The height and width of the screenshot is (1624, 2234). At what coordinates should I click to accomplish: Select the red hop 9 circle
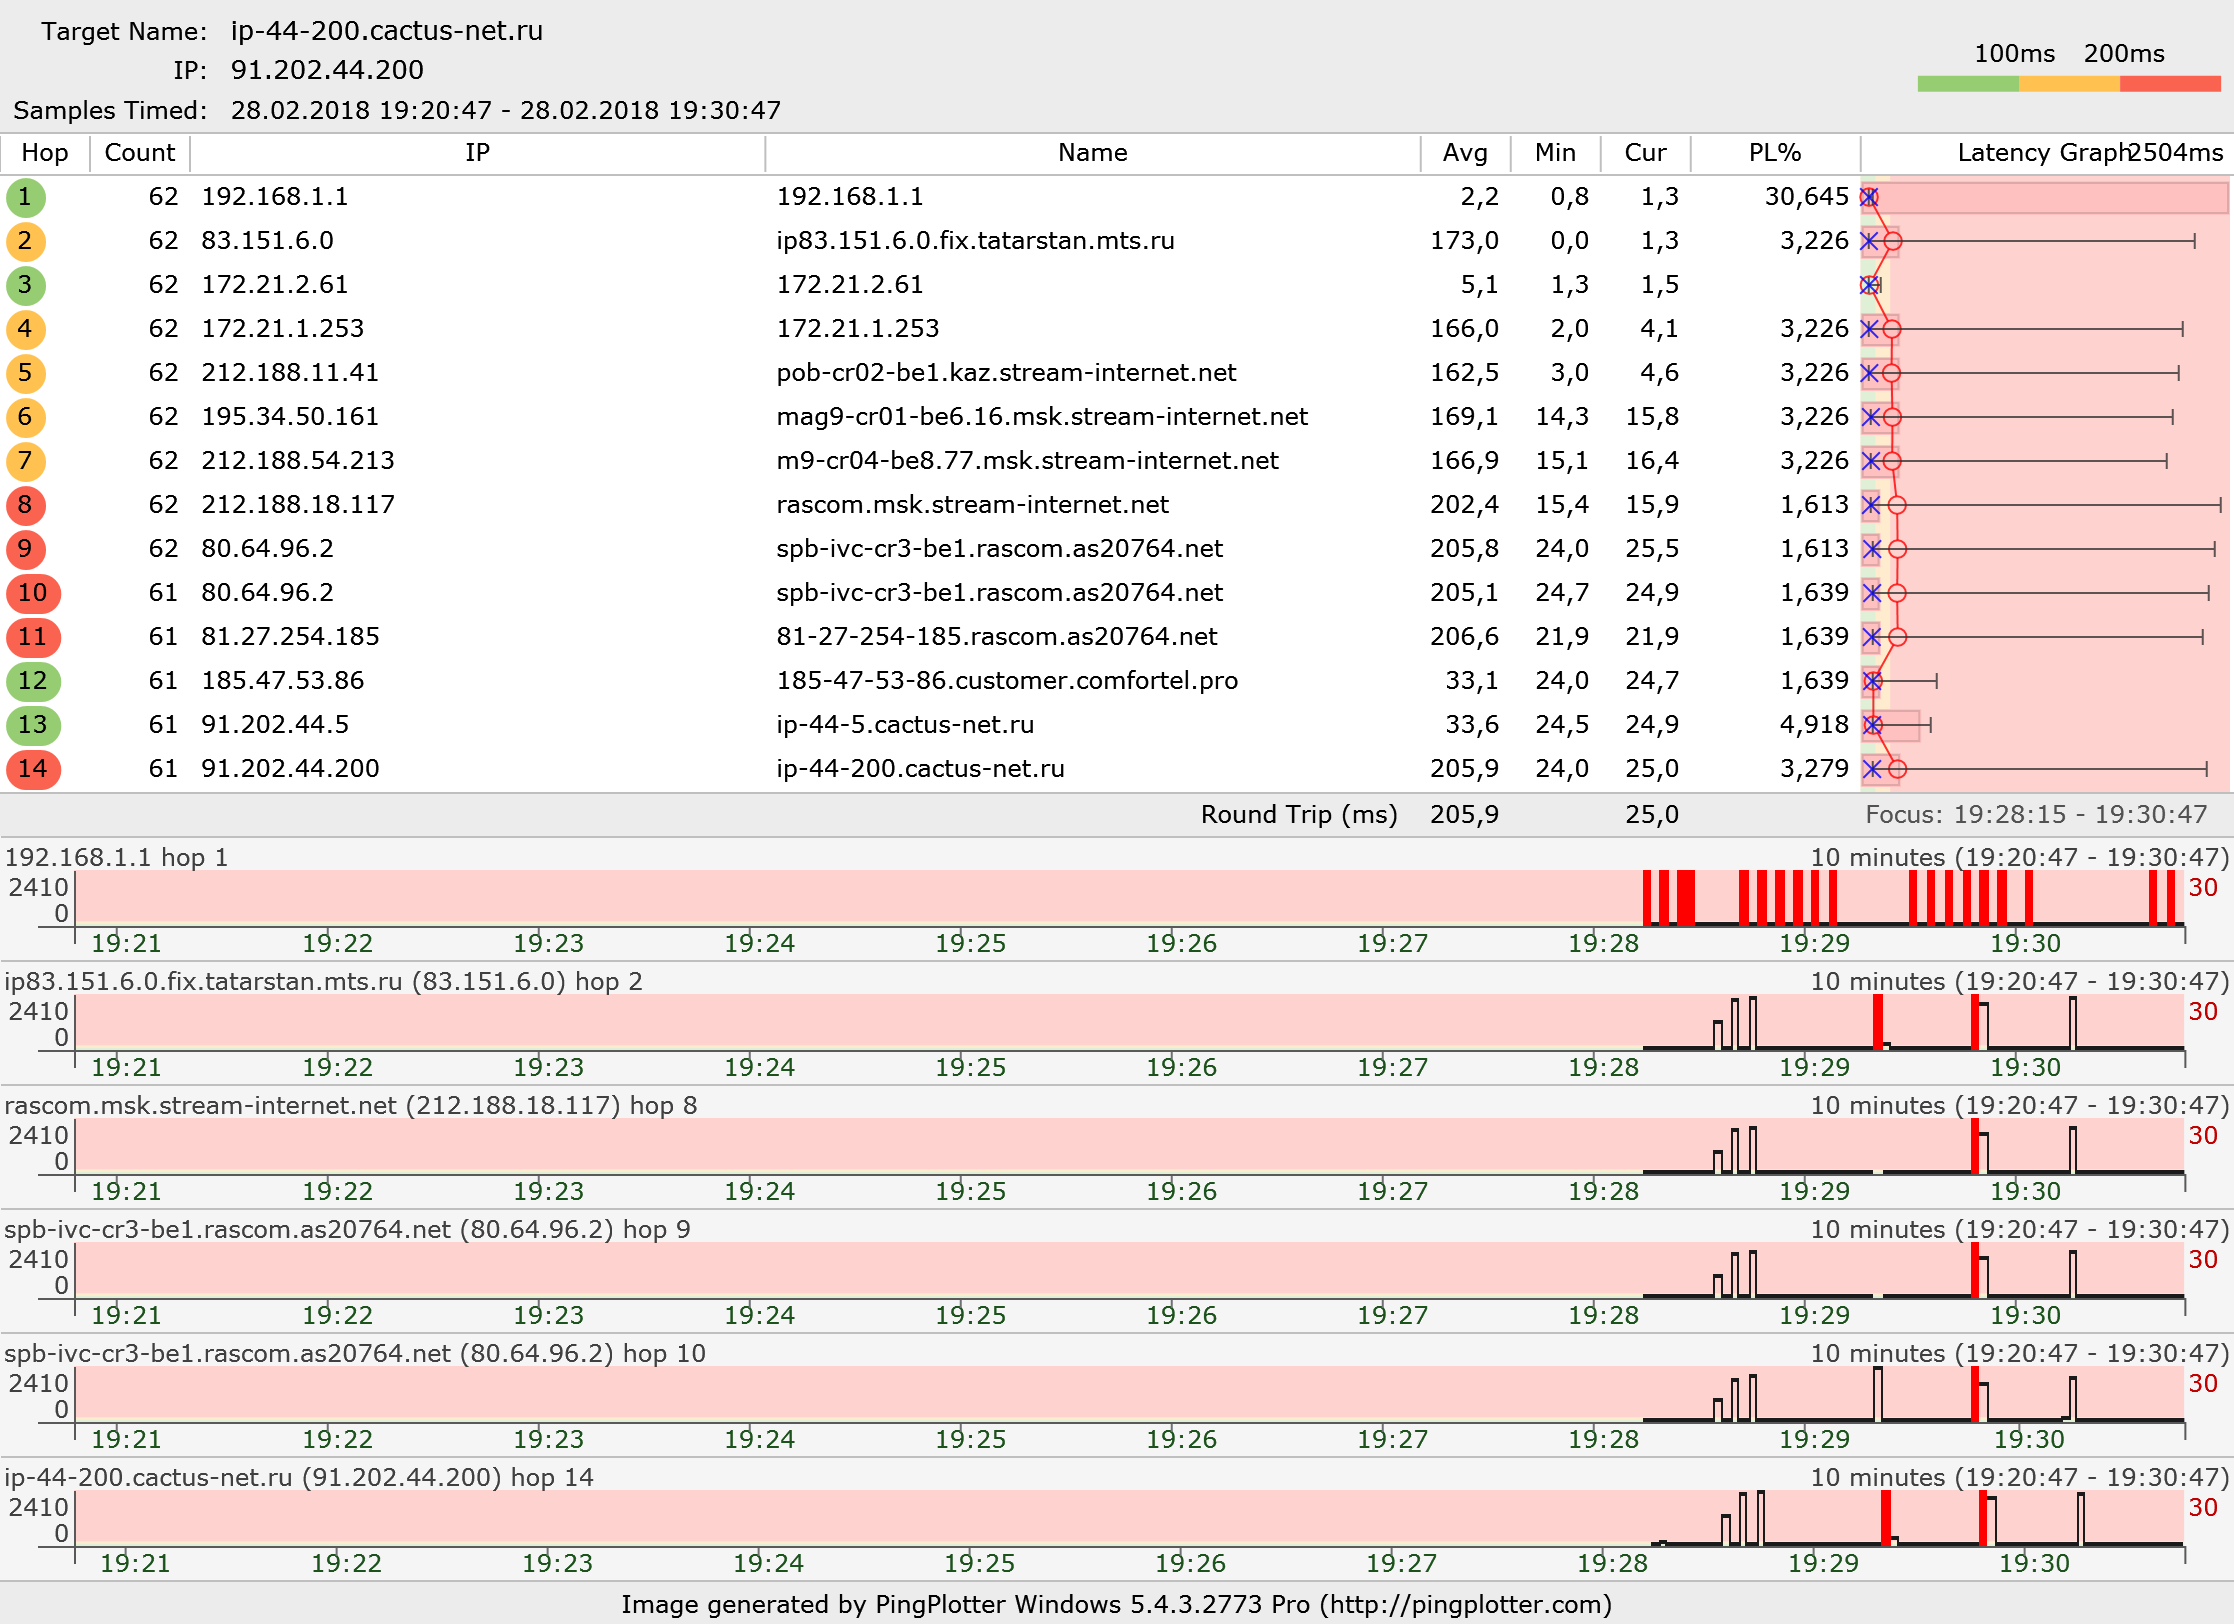click(x=25, y=549)
